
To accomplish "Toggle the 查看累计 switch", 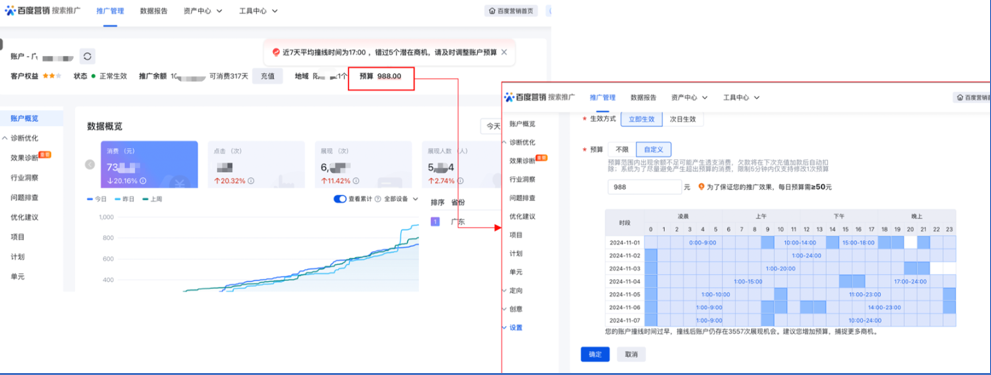I will (340, 199).
